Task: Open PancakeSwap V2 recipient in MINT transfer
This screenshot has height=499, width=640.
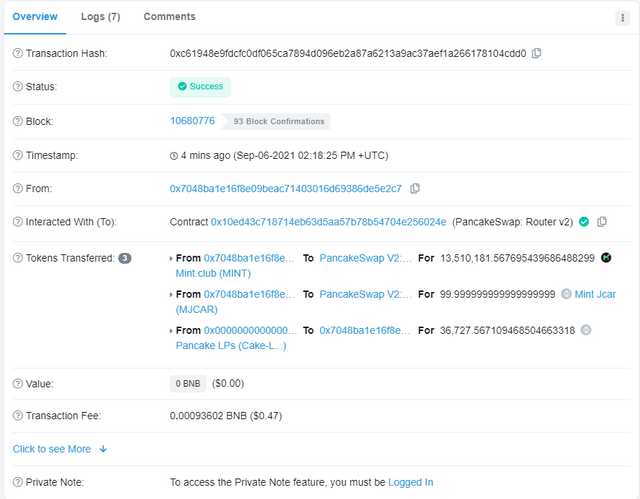Action: click(365, 258)
